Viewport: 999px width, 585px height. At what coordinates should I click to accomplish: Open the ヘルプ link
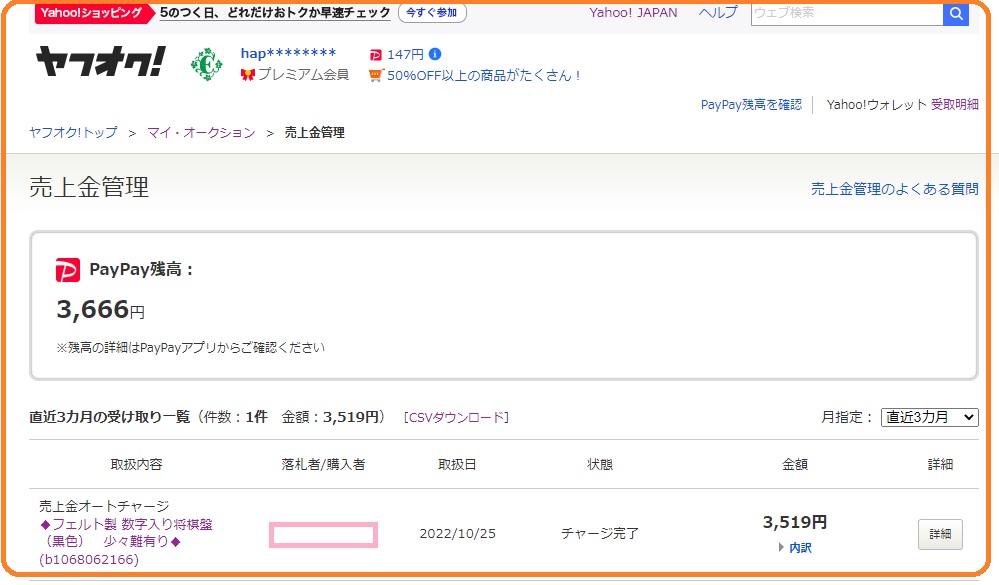(718, 13)
